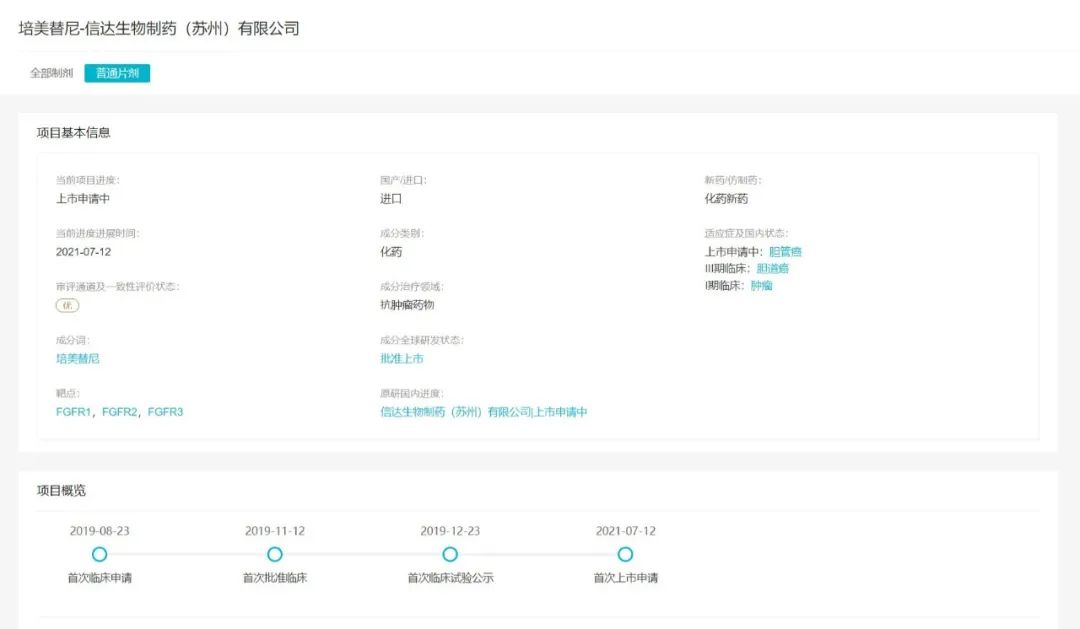
Task: Click the 优 priority review badge
Action: pyautogui.click(x=67, y=305)
